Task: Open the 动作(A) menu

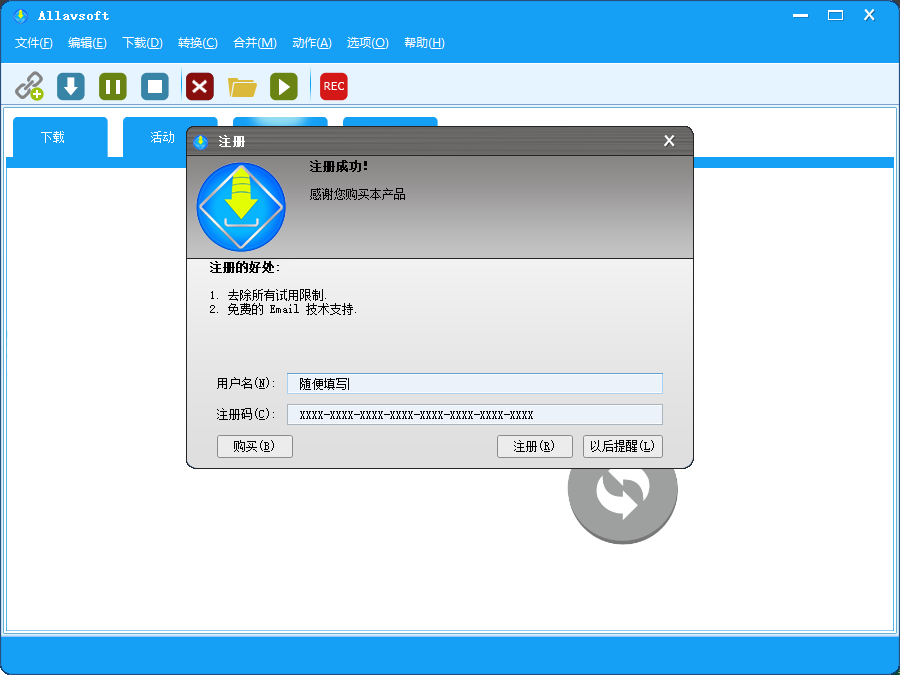Action: 312,43
